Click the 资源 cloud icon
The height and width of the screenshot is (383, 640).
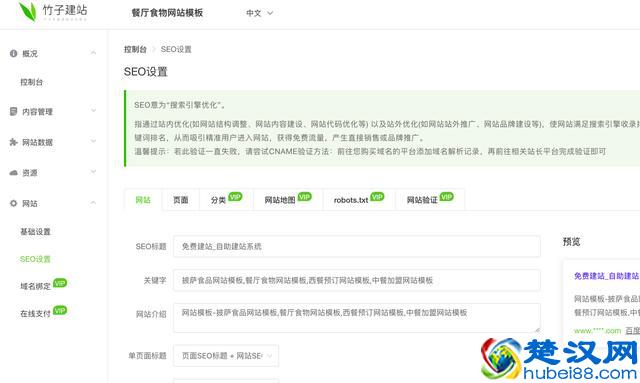pos(13,172)
